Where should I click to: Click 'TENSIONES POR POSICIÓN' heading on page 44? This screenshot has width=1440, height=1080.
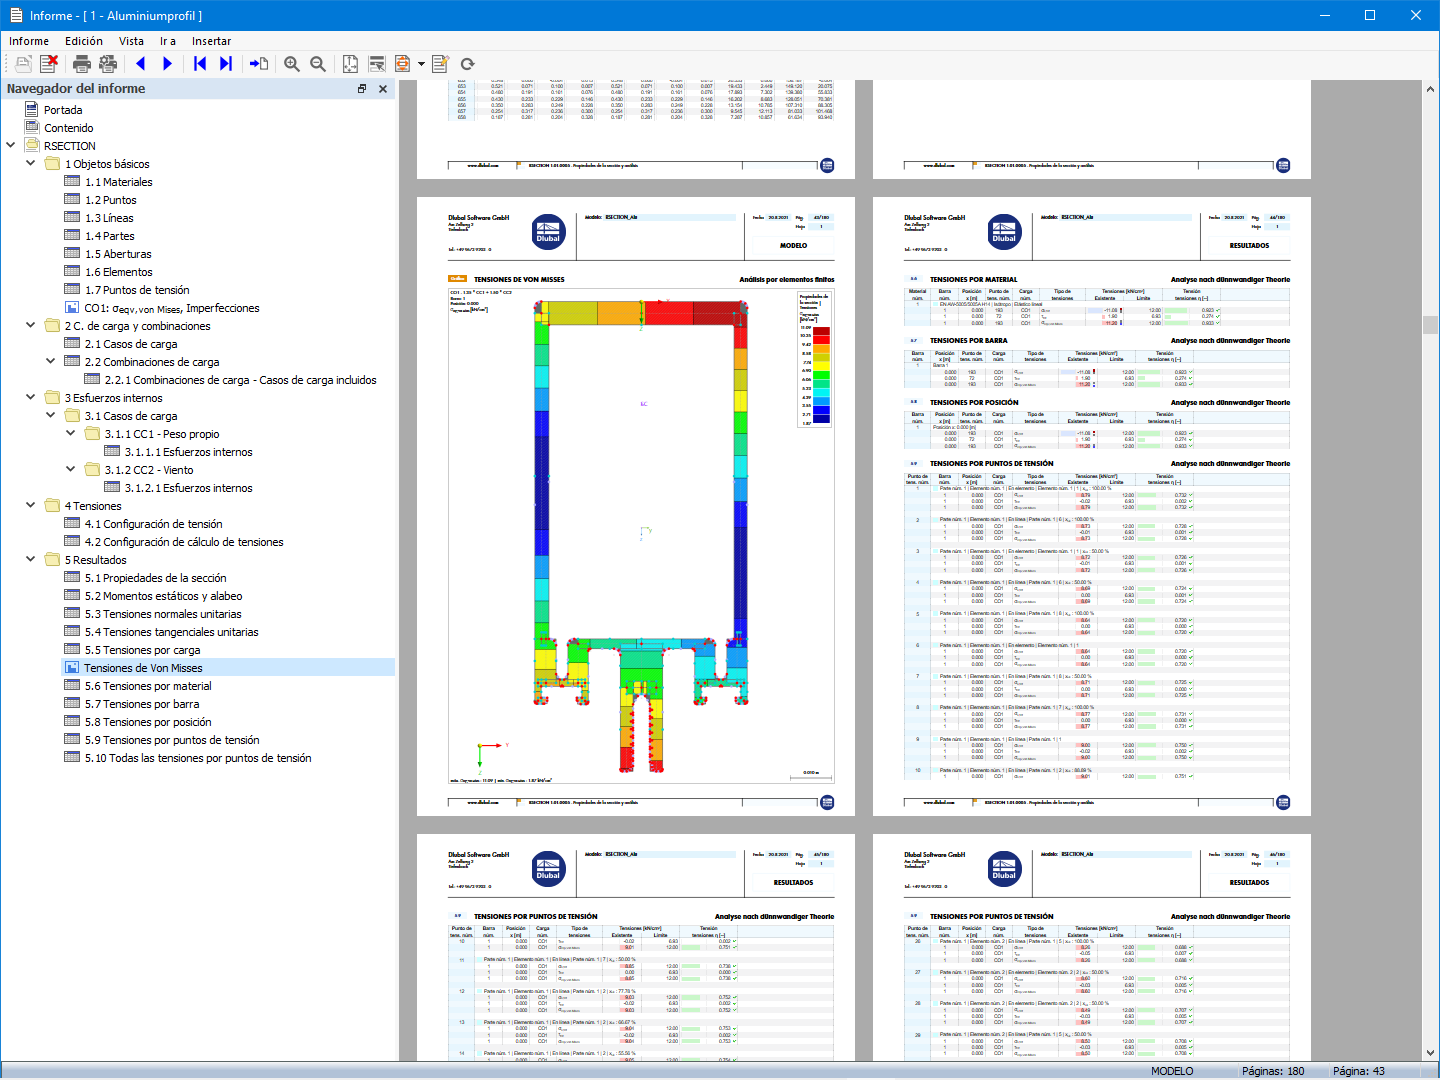tap(974, 403)
